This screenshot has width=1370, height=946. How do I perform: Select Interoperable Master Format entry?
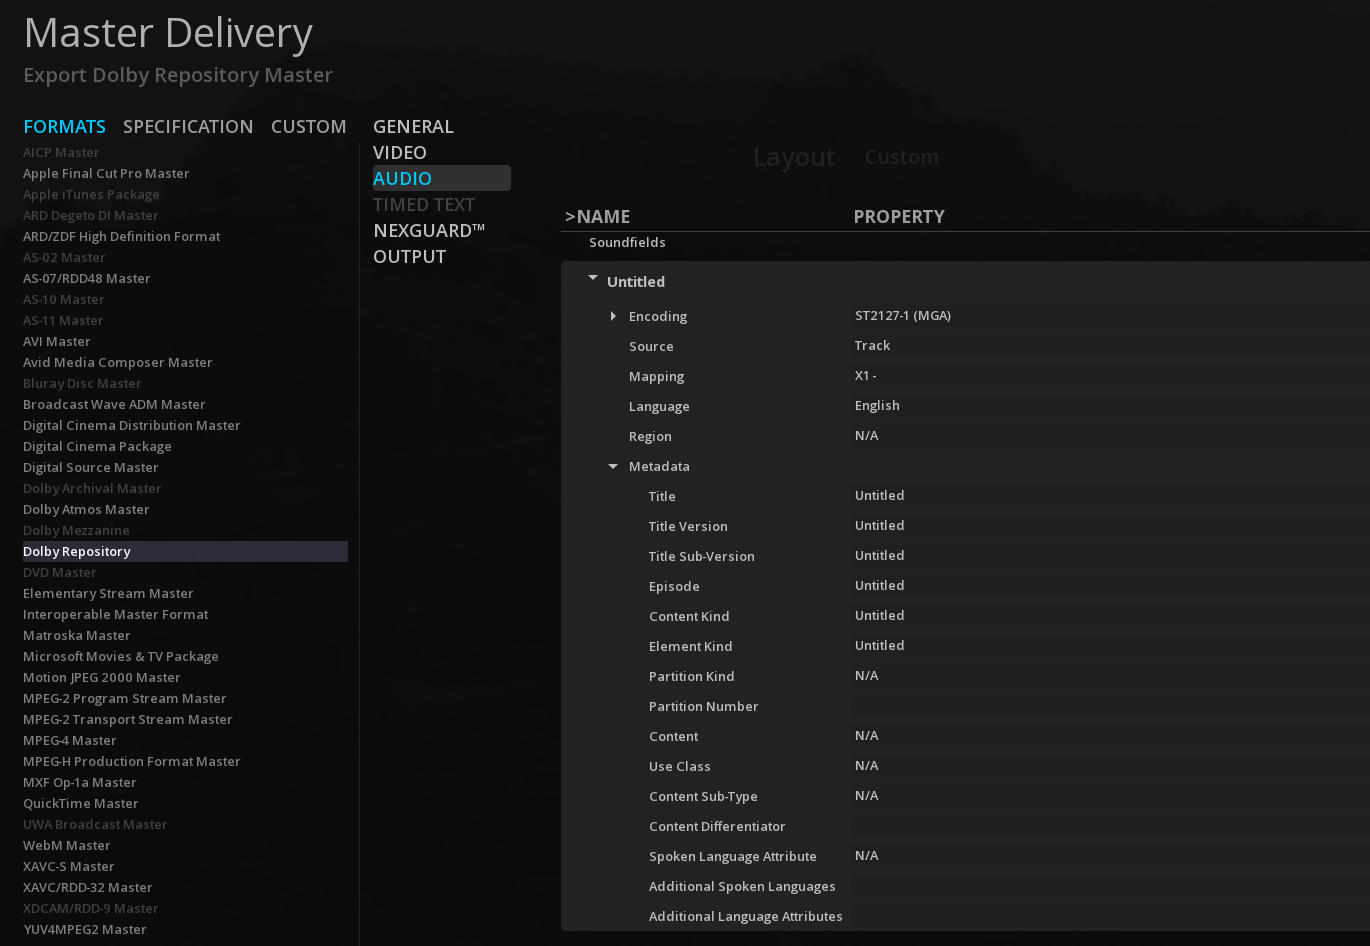click(116, 614)
